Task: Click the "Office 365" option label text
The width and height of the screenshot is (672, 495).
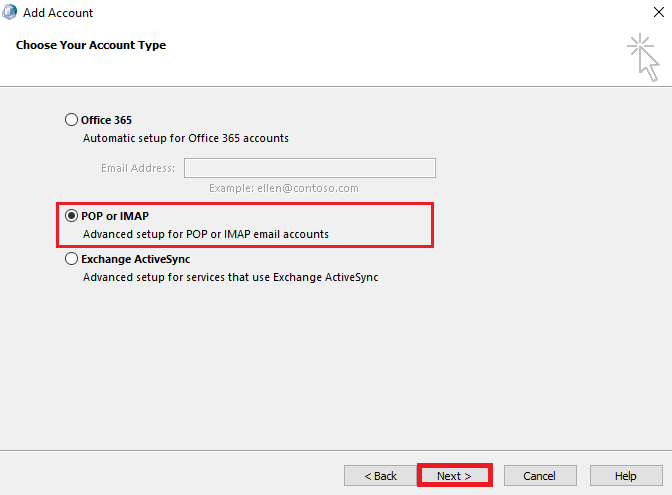Action: (x=106, y=120)
